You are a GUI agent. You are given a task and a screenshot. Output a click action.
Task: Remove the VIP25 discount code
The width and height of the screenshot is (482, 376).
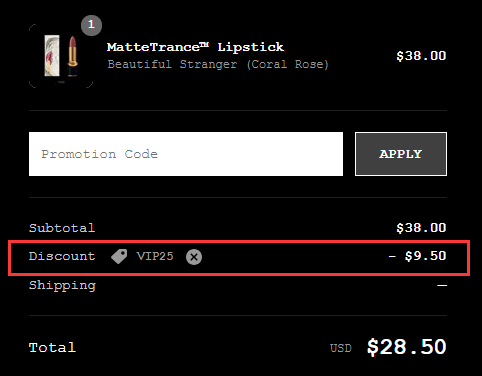[x=194, y=257]
